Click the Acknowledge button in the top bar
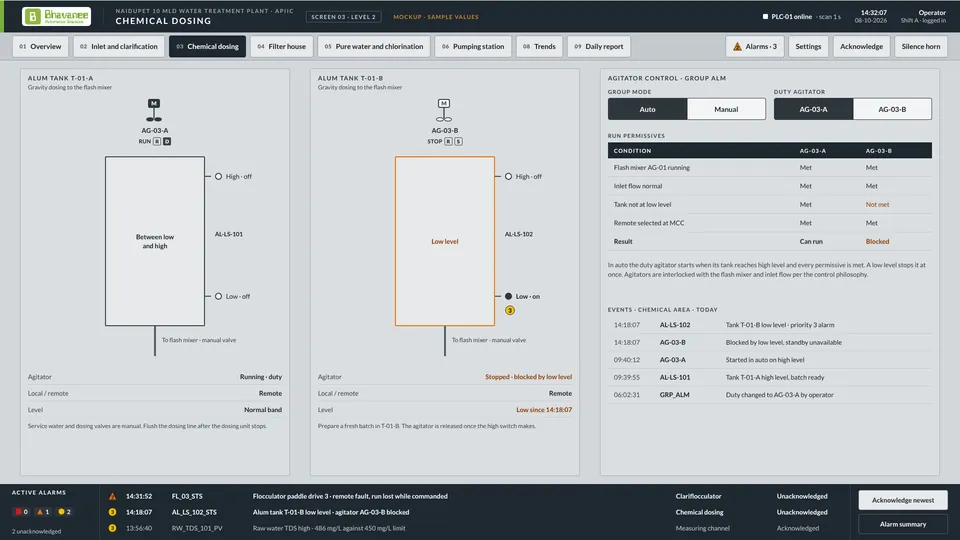960x540 pixels. point(861,47)
